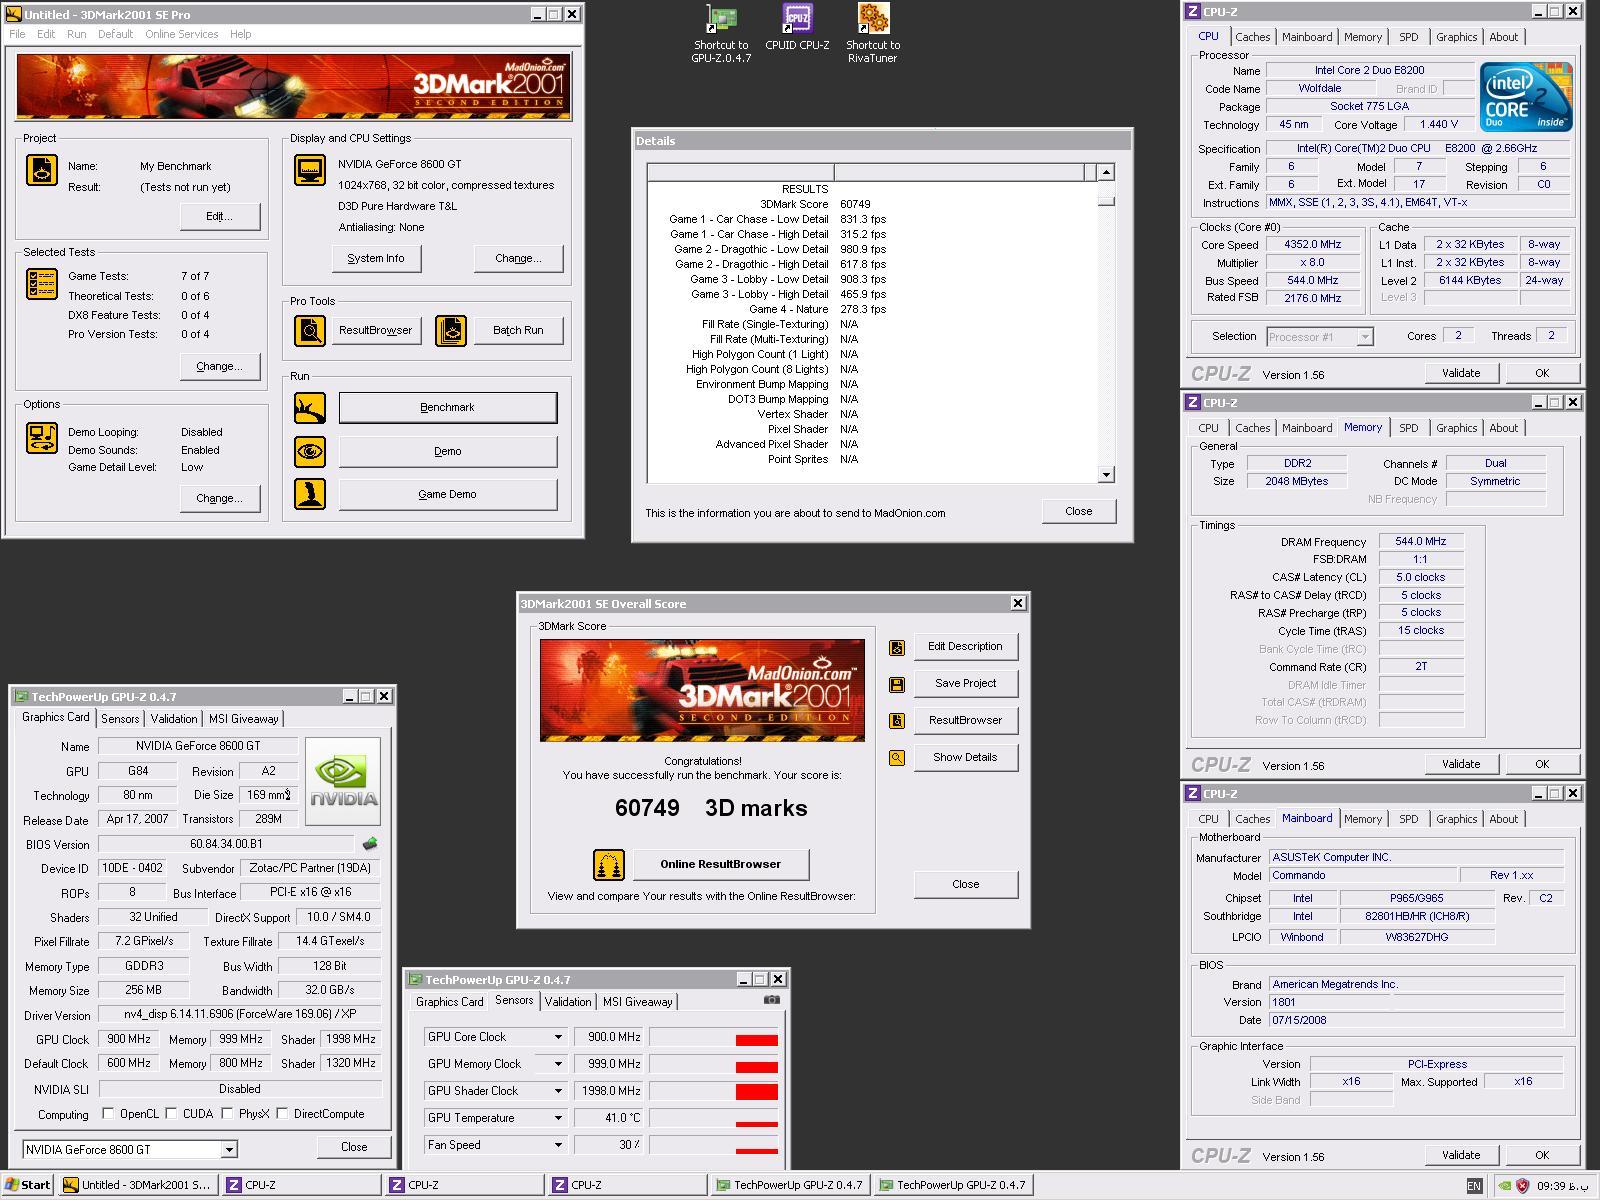Image resolution: width=1600 pixels, height=1200 pixels.
Task: Click the ResultBrowser magnifier icon in Pro Tools
Action: [310, 331]
